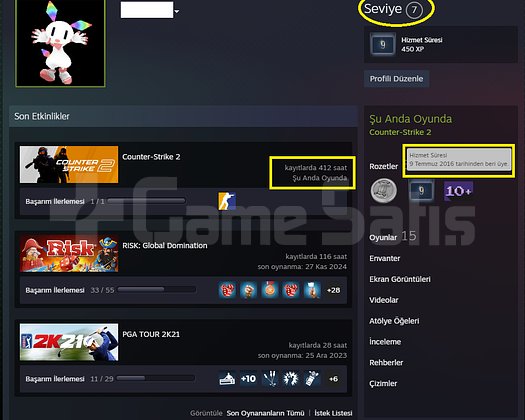
Task: View Son Oynananların Tümü
Action: pyautogui.click(x=266, y=413)
